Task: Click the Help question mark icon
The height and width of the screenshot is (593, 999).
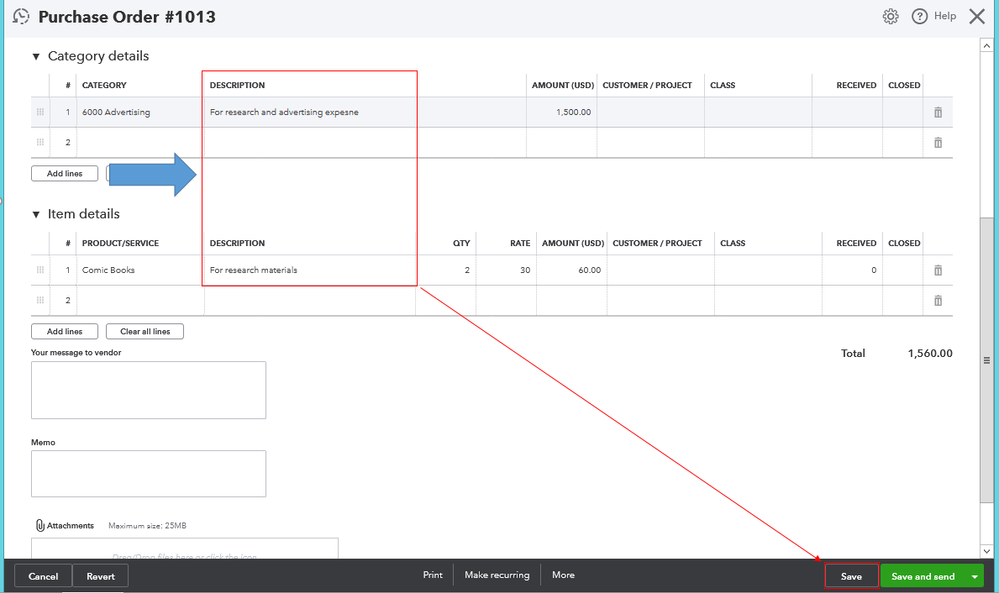Action: [919, 17]
